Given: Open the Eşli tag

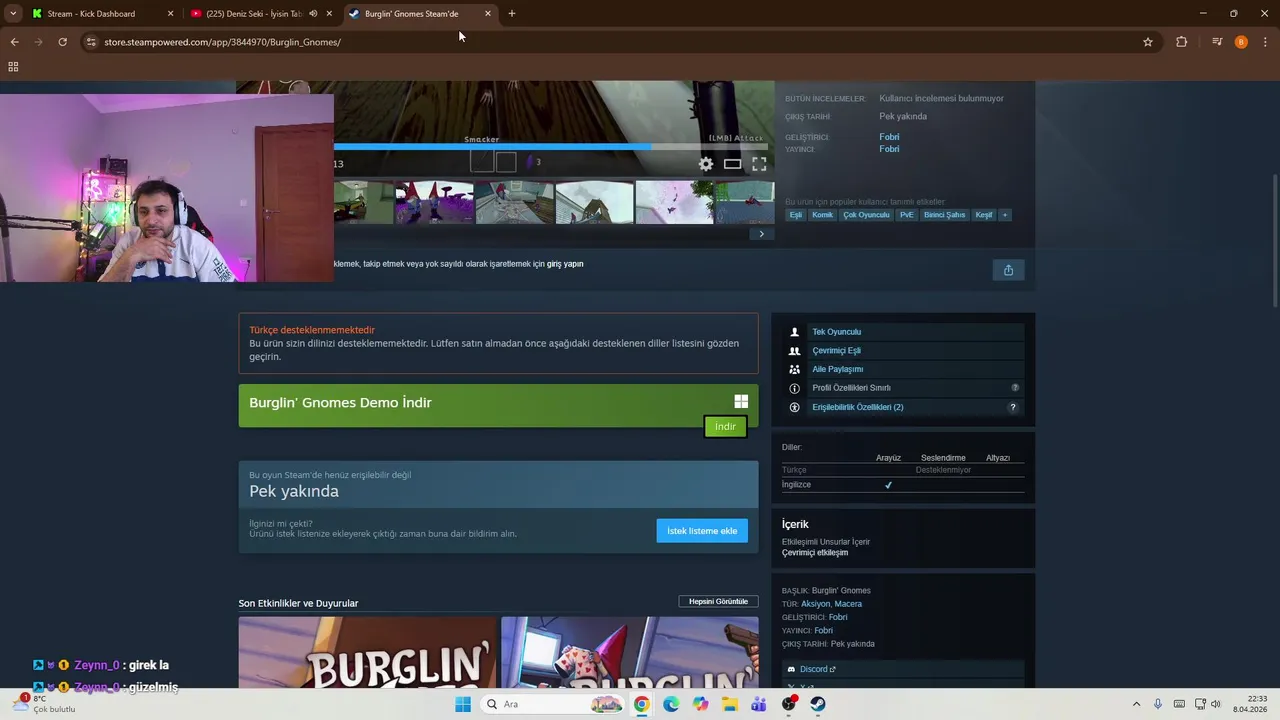Looking at the screenshot, I should [796, 215].
